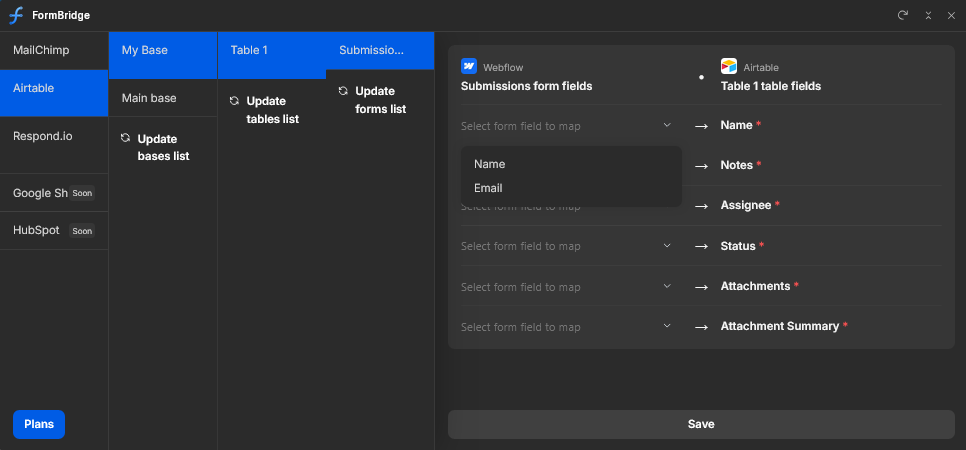The image size is (966, 450).
Task: Open form field dropdown for Name field
Action: click(567, 126)
